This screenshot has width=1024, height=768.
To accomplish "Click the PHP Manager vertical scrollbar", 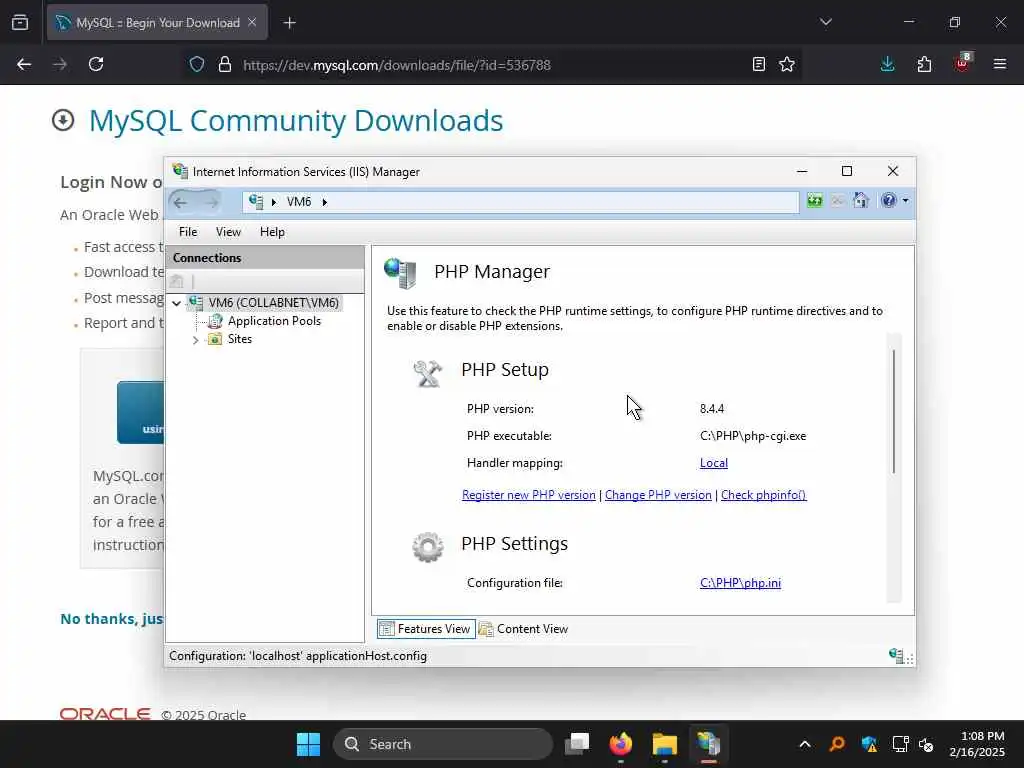I will coord(893,411).
